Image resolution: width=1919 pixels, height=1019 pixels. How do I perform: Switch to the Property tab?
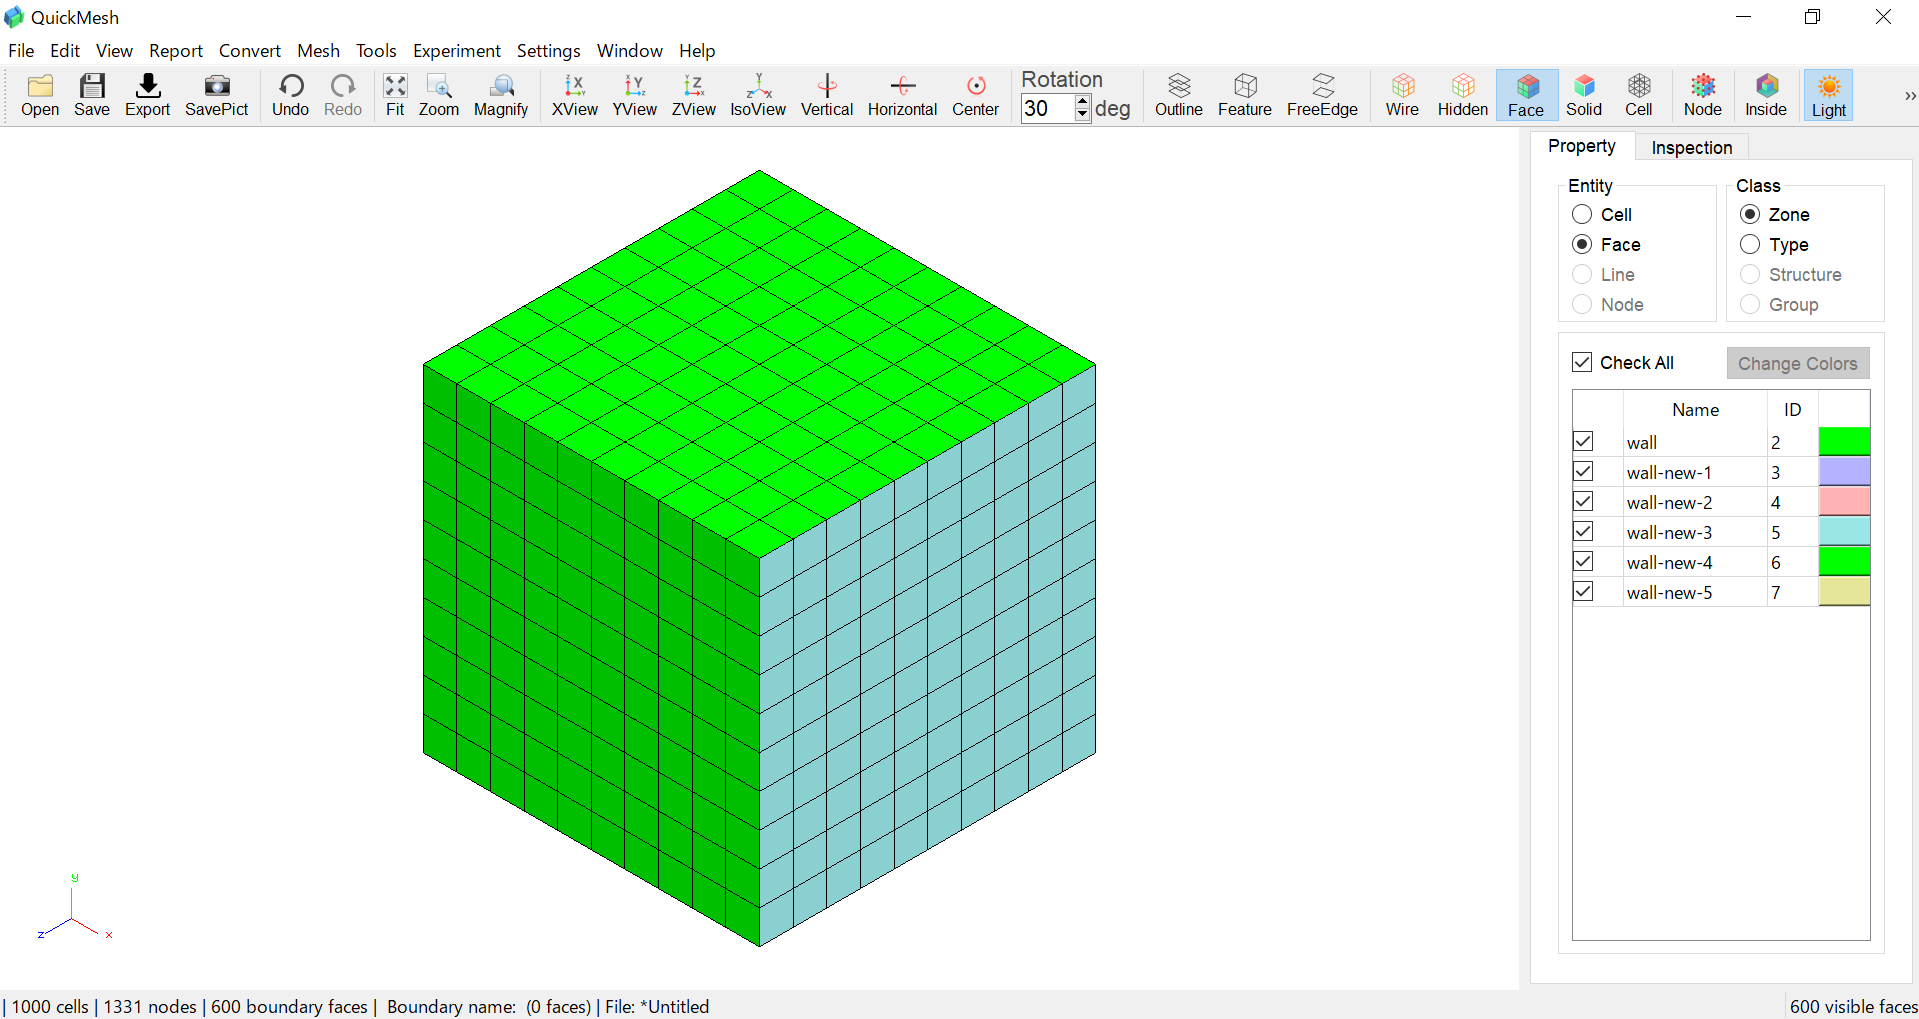pyautogui.click(x=1582, y=146)
